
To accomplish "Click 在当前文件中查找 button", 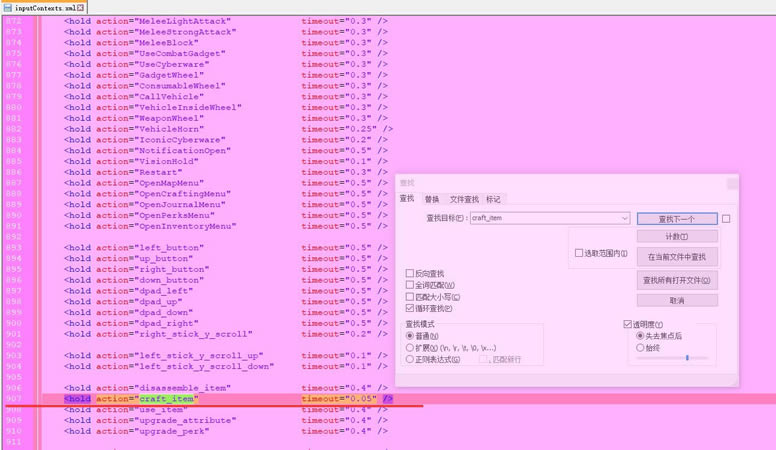I will pos(677,257).
